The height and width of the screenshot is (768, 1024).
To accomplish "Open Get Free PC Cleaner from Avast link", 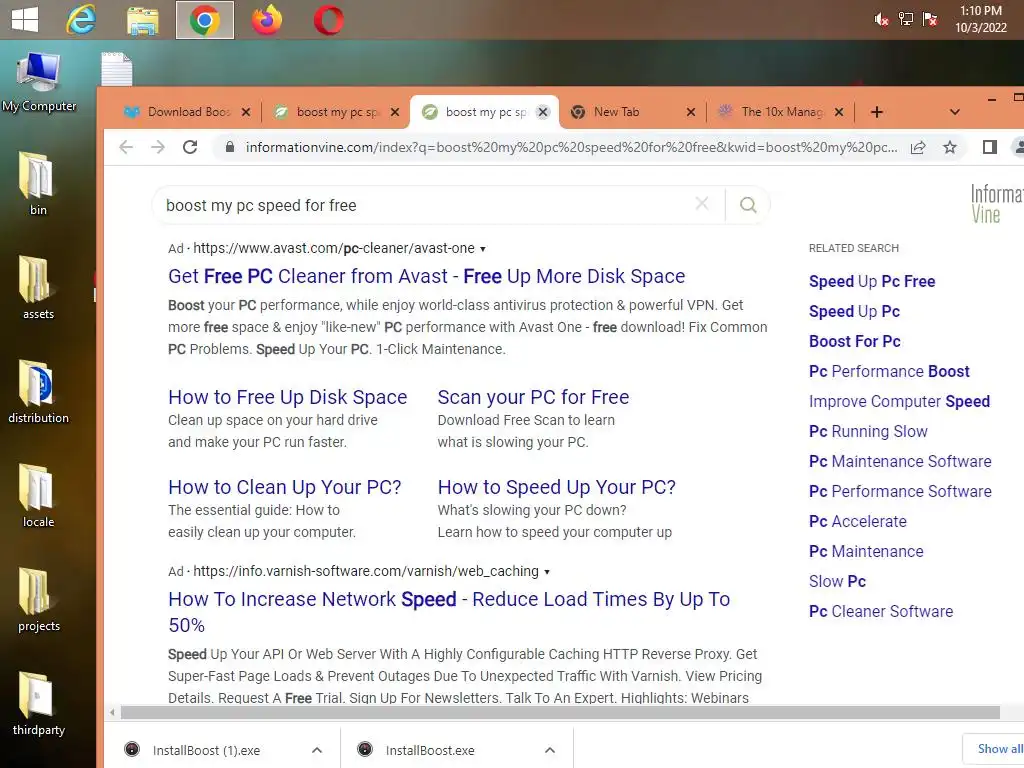I will (426, 276).
